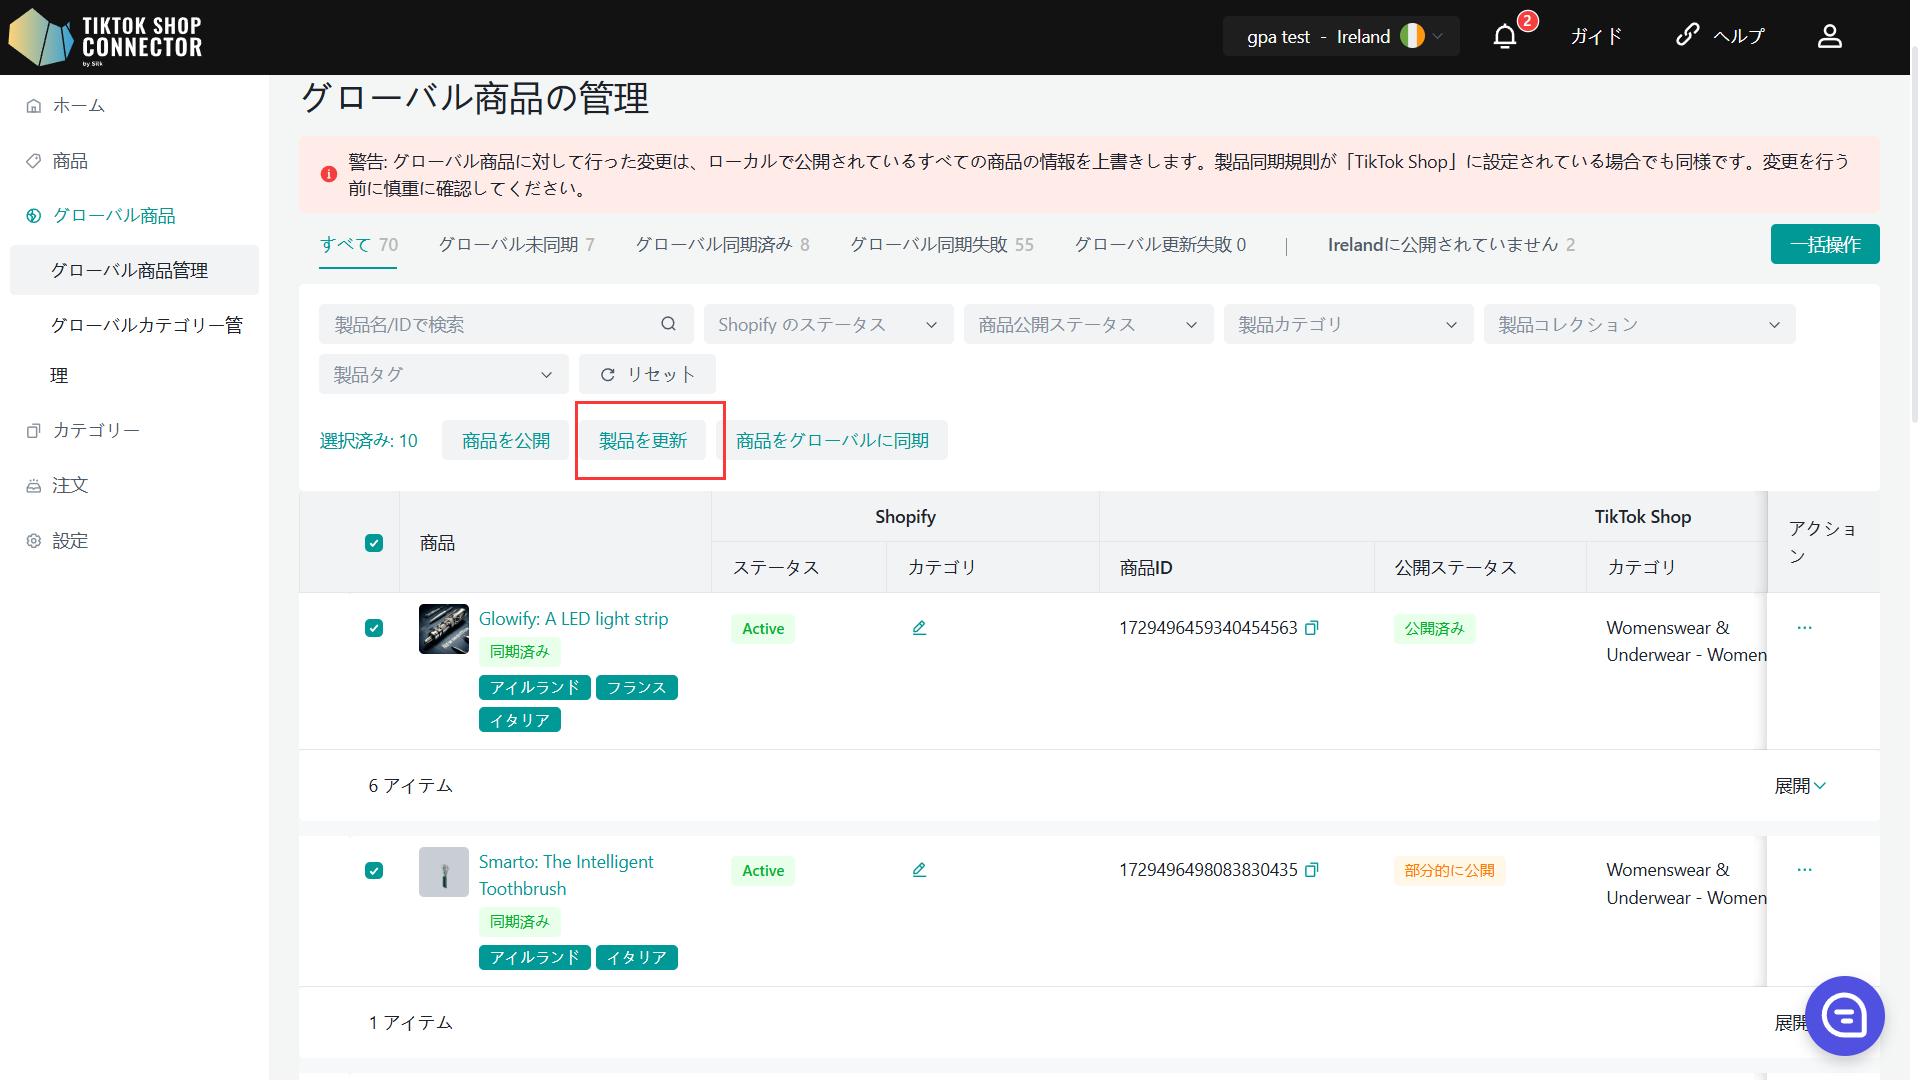Open グローバルカテゴリー管理 in the sidebar
The width and height of the screenshot is (1920, 1080).
pos(134,350)
